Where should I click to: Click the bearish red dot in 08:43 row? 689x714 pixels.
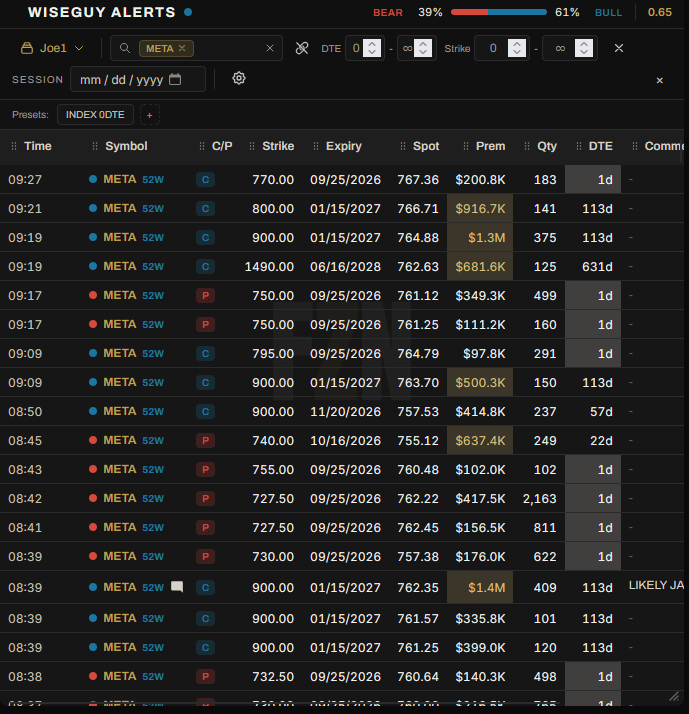coord(93,469)
